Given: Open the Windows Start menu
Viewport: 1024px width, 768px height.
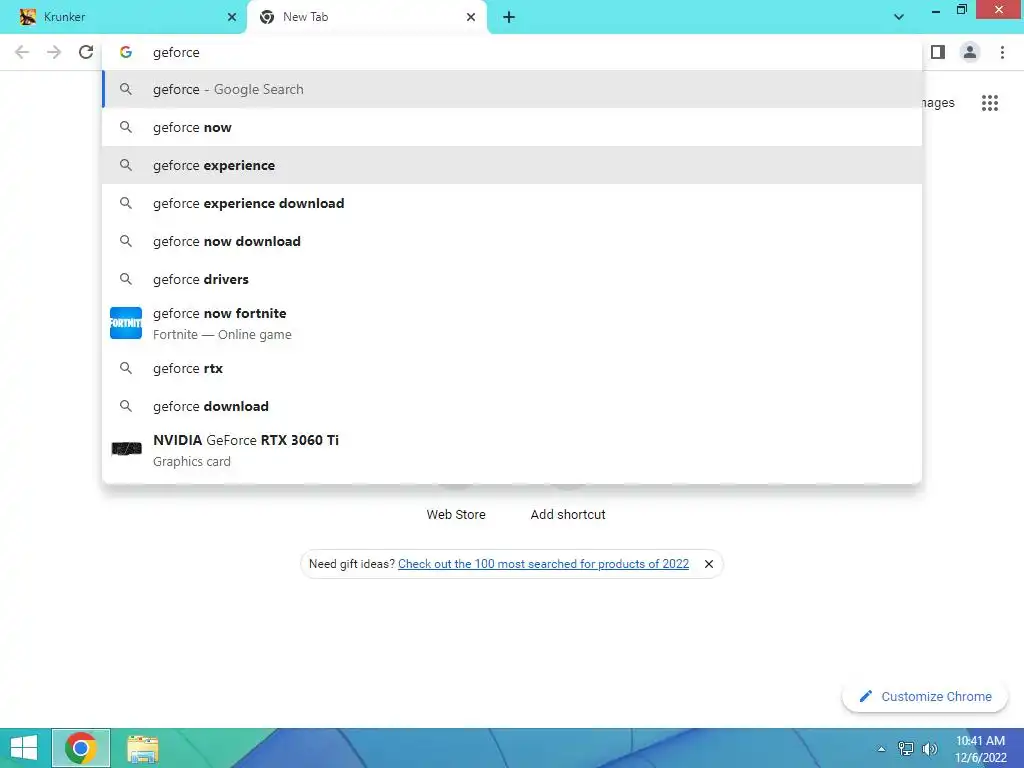Looking at the screenshot, I should (24, 748).
